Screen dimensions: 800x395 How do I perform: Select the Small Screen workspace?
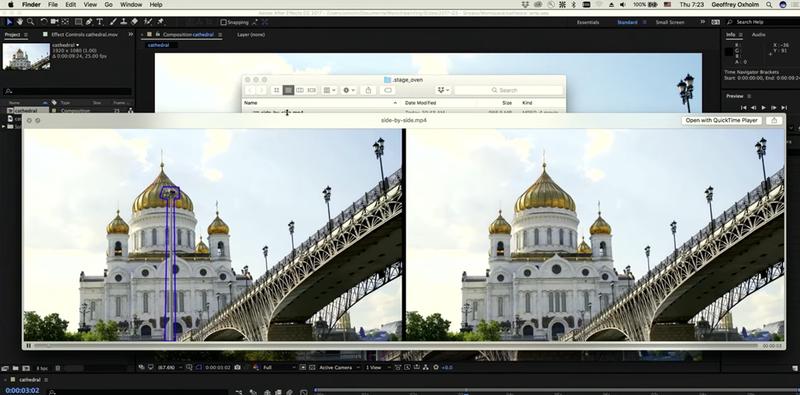(670, 22)
